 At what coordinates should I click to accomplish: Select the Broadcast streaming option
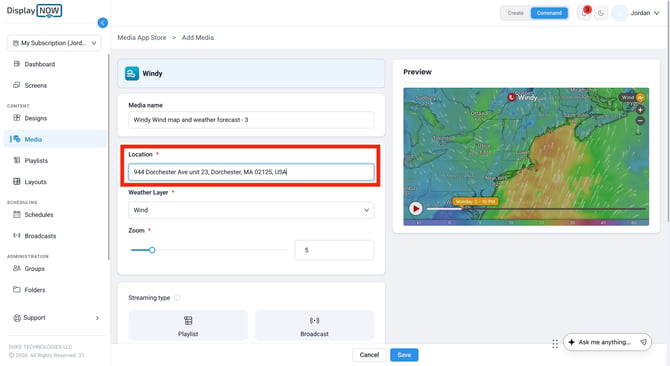pyautogui.click(x=314, y=326)
